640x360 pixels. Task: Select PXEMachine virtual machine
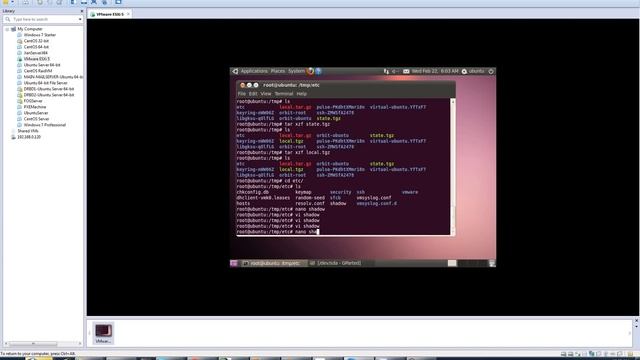click(35, 107)
